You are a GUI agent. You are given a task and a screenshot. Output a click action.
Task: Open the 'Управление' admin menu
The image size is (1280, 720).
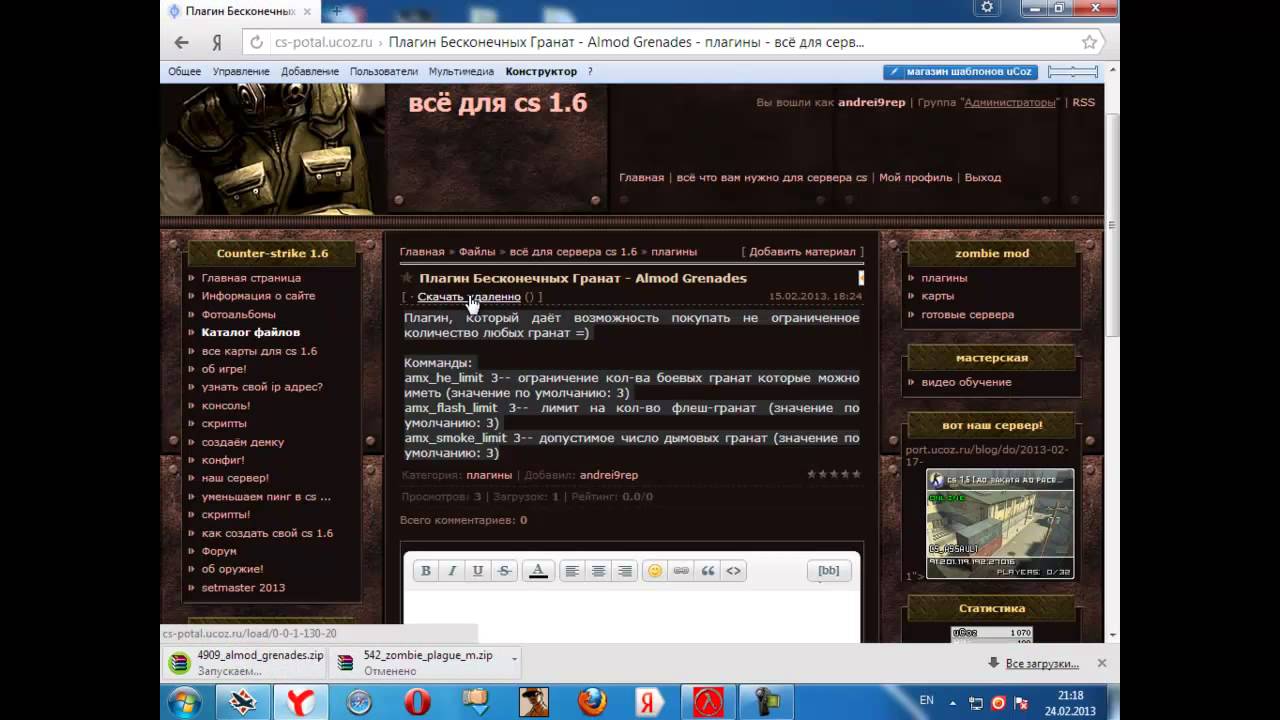tap(241, 72)
